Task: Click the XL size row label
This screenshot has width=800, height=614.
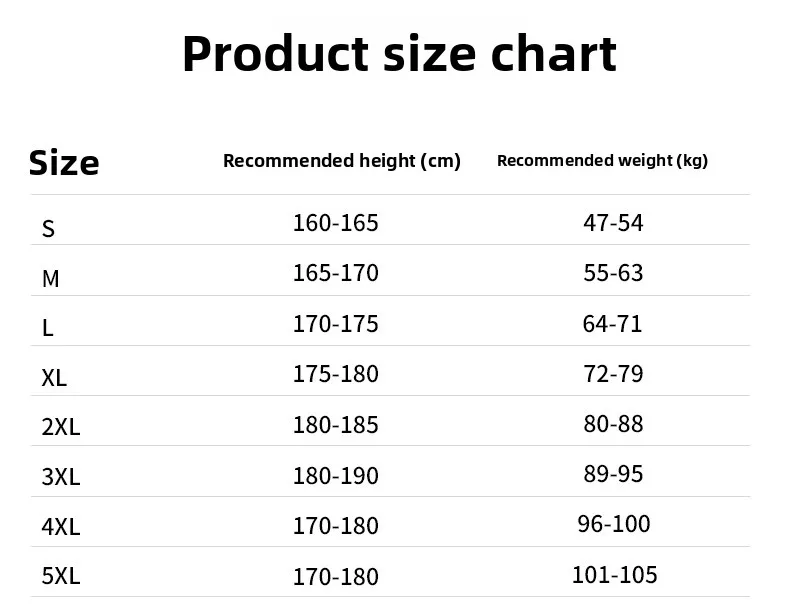Action: (54, 378)
